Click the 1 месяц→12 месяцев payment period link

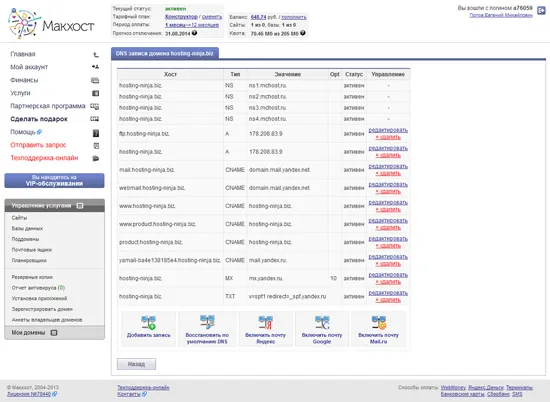coord(192,25)
